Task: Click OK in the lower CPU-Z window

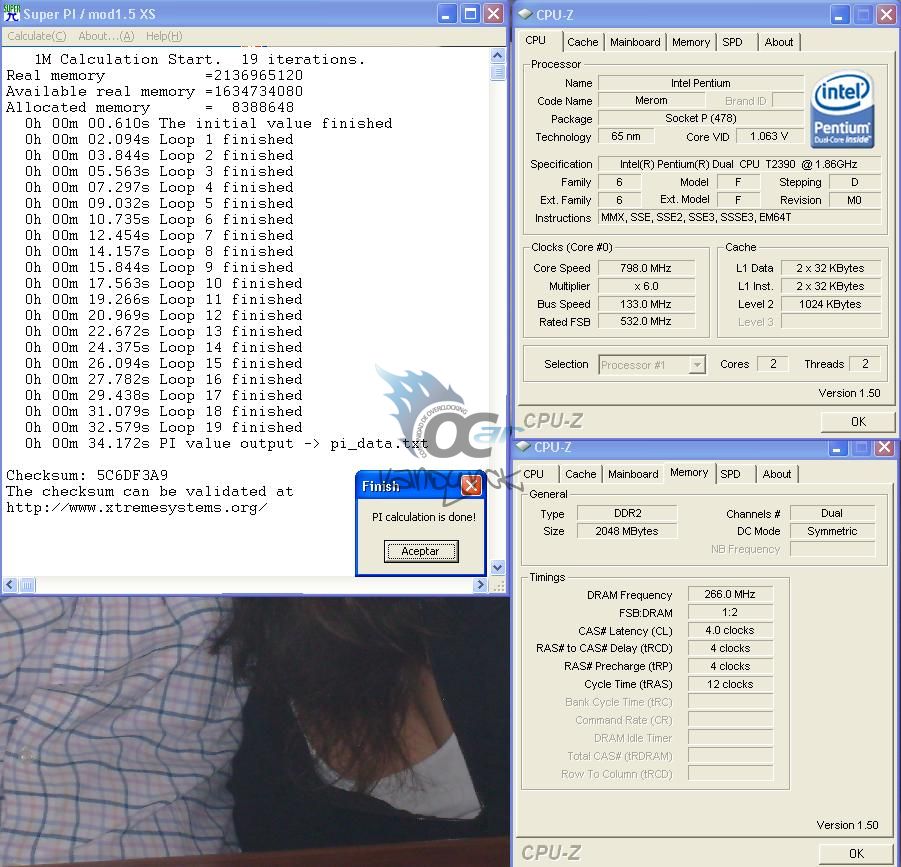Action: (856, 854)
